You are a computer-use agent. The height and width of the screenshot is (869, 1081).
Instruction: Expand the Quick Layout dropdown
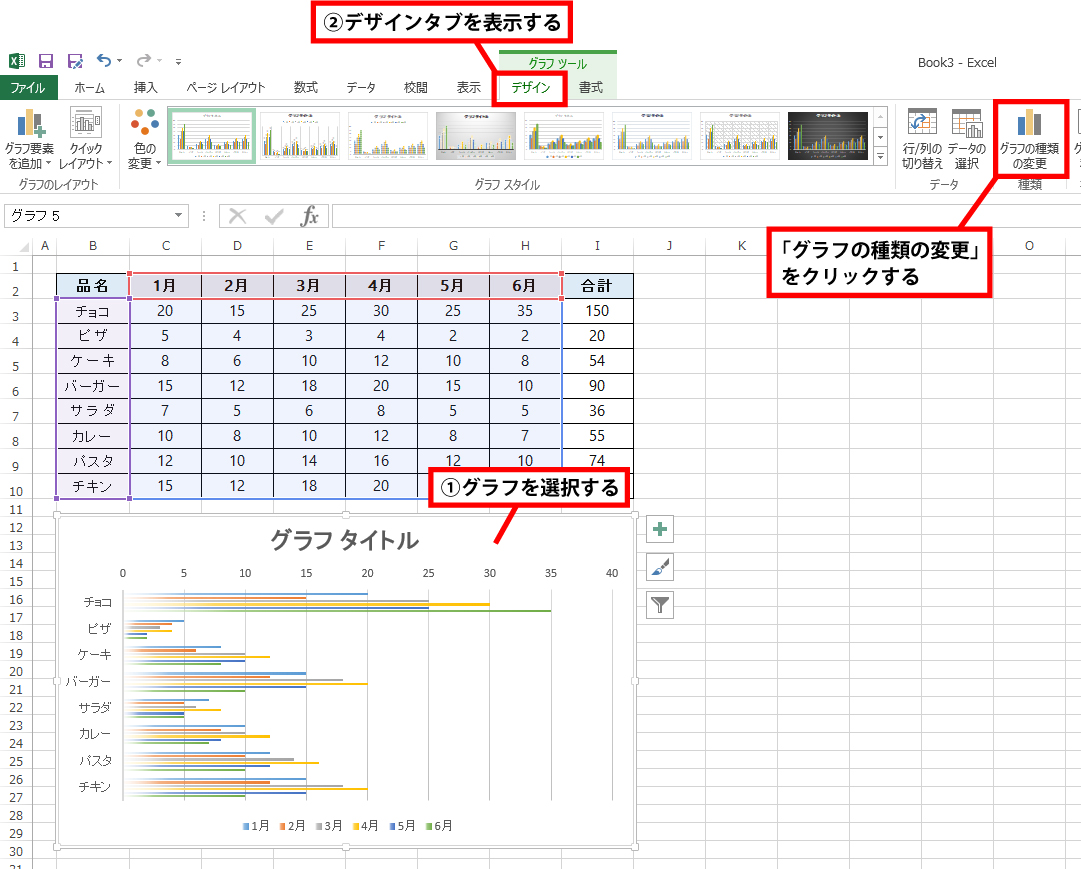86,139
